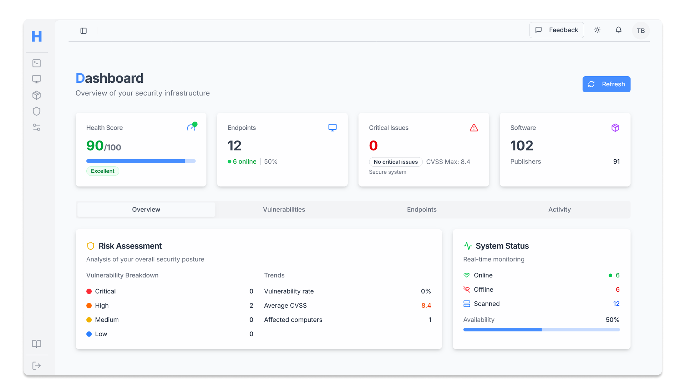Click the Affected computers row label
The image size is (680, 390).
click(293, 320)
